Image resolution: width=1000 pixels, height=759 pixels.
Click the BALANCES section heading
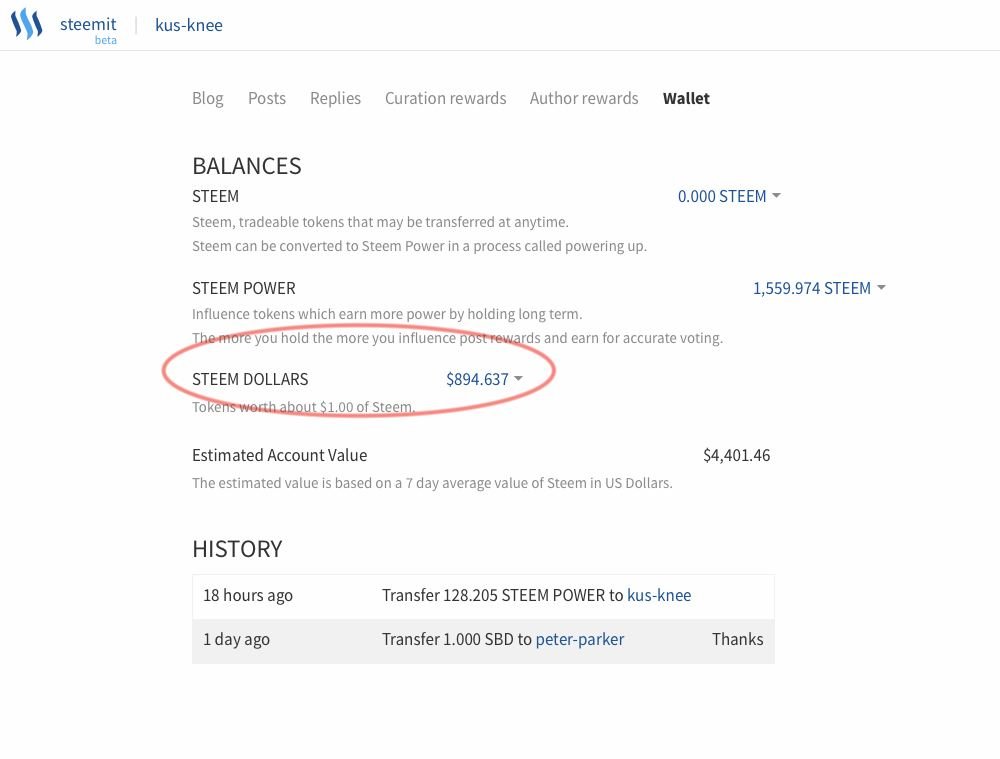tap(247, 166)
